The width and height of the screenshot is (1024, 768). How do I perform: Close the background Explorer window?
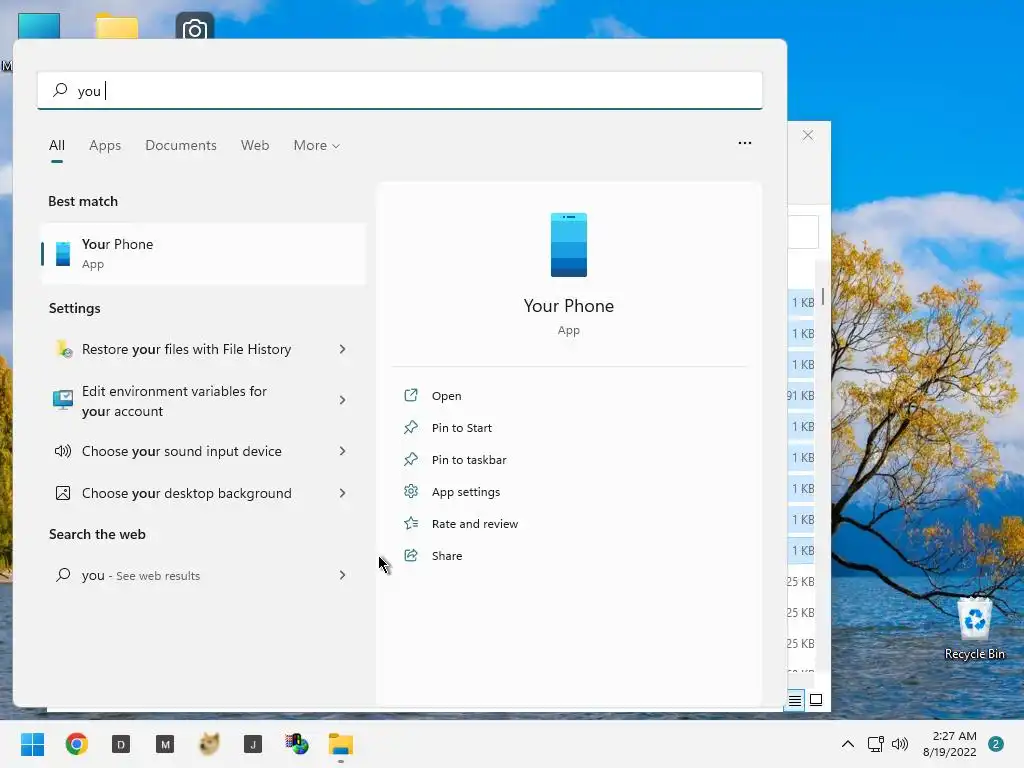pyautogui.click(x=808, y=135)
